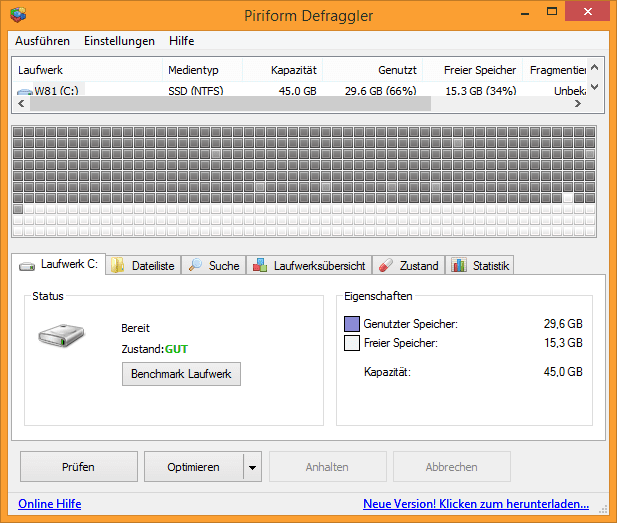617x523 pixels.
Task: Switch to the Laufwerksübersicht tab
Action: click(x=309, y=265)
